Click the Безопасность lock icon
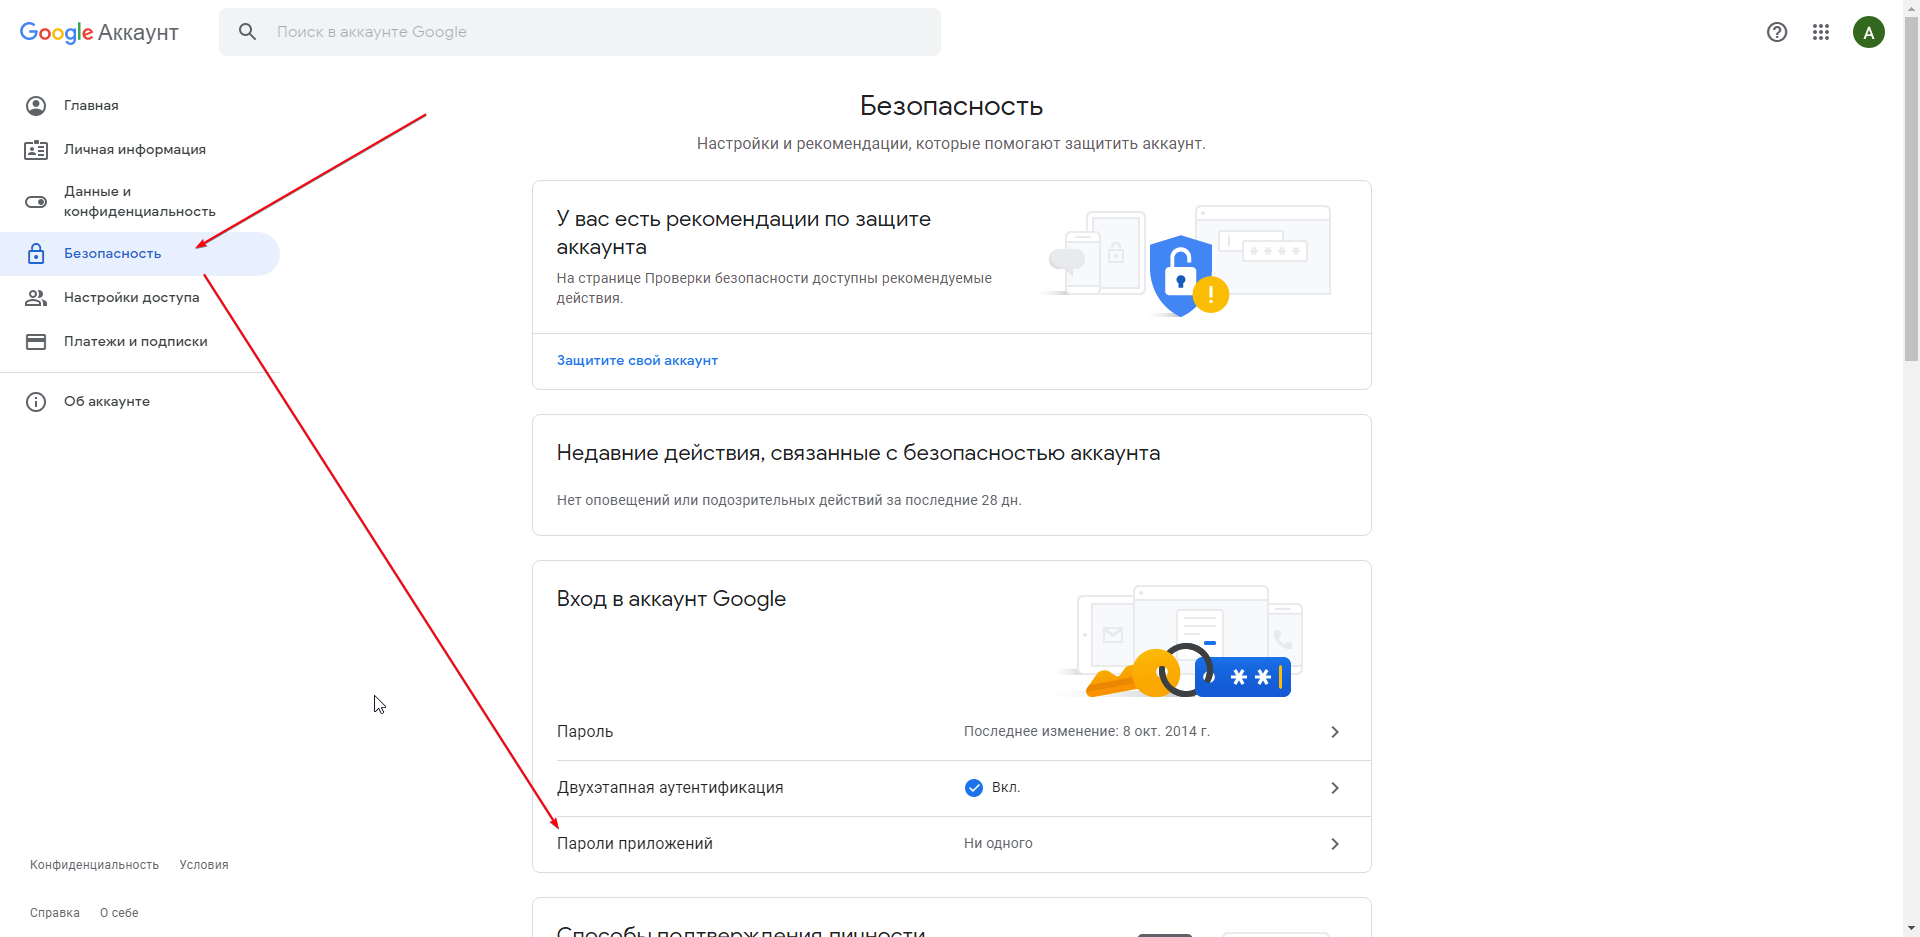This screenshot has width=1920, height=937. pos(36,254)
